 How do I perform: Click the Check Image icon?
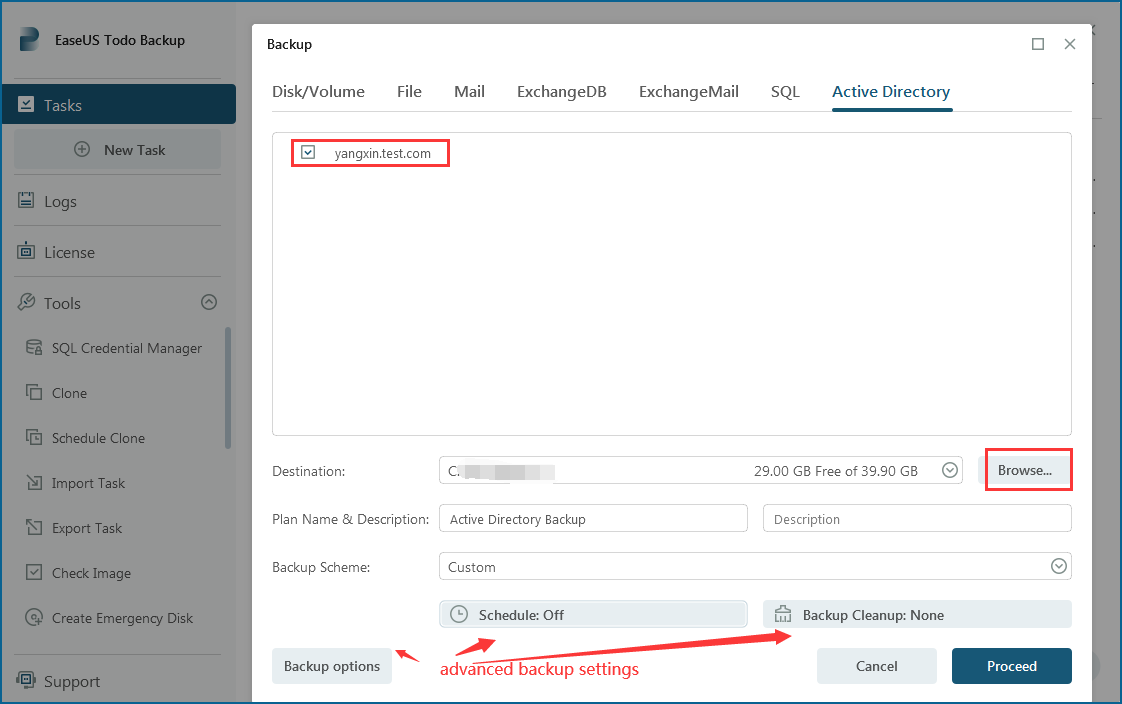(34, 573)
